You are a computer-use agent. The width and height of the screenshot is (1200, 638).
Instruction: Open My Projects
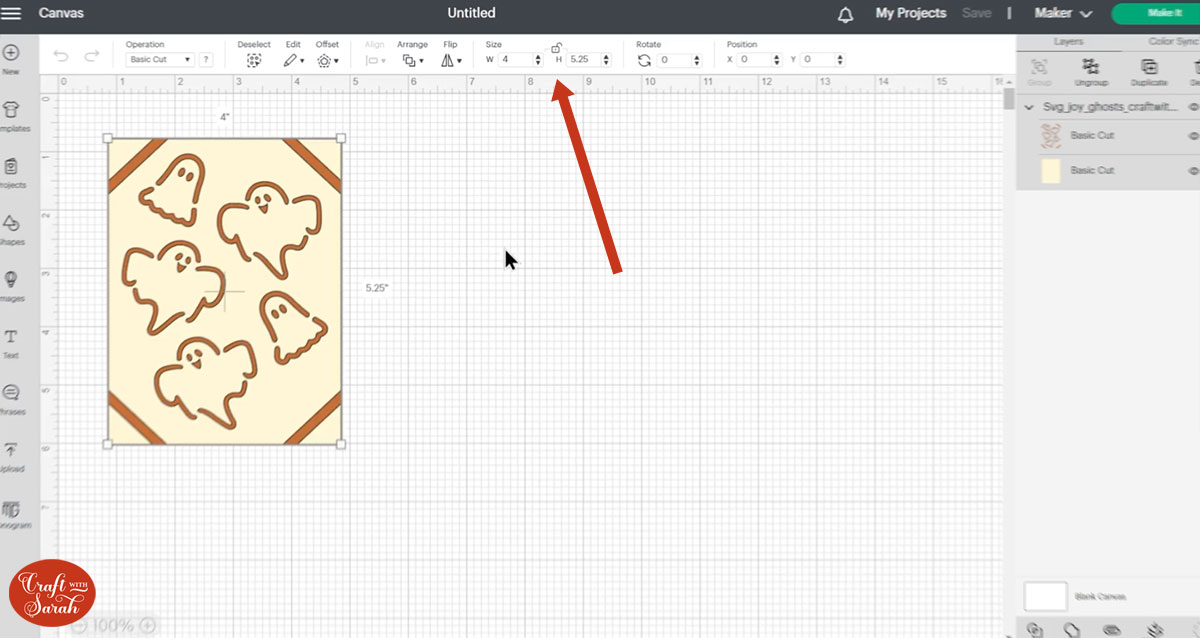pos(911,14)
